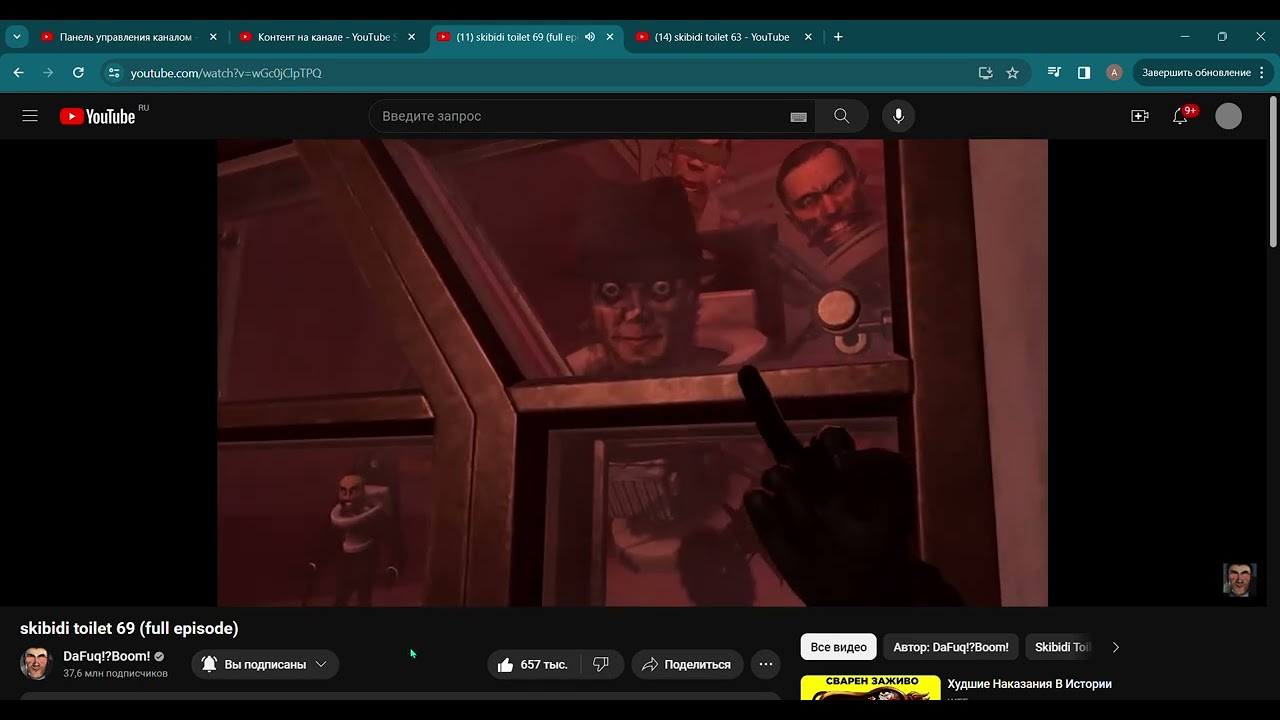Open the YouTube guide hamburger menu
This screenshot has width=1280, height=720.
(30, 116)
